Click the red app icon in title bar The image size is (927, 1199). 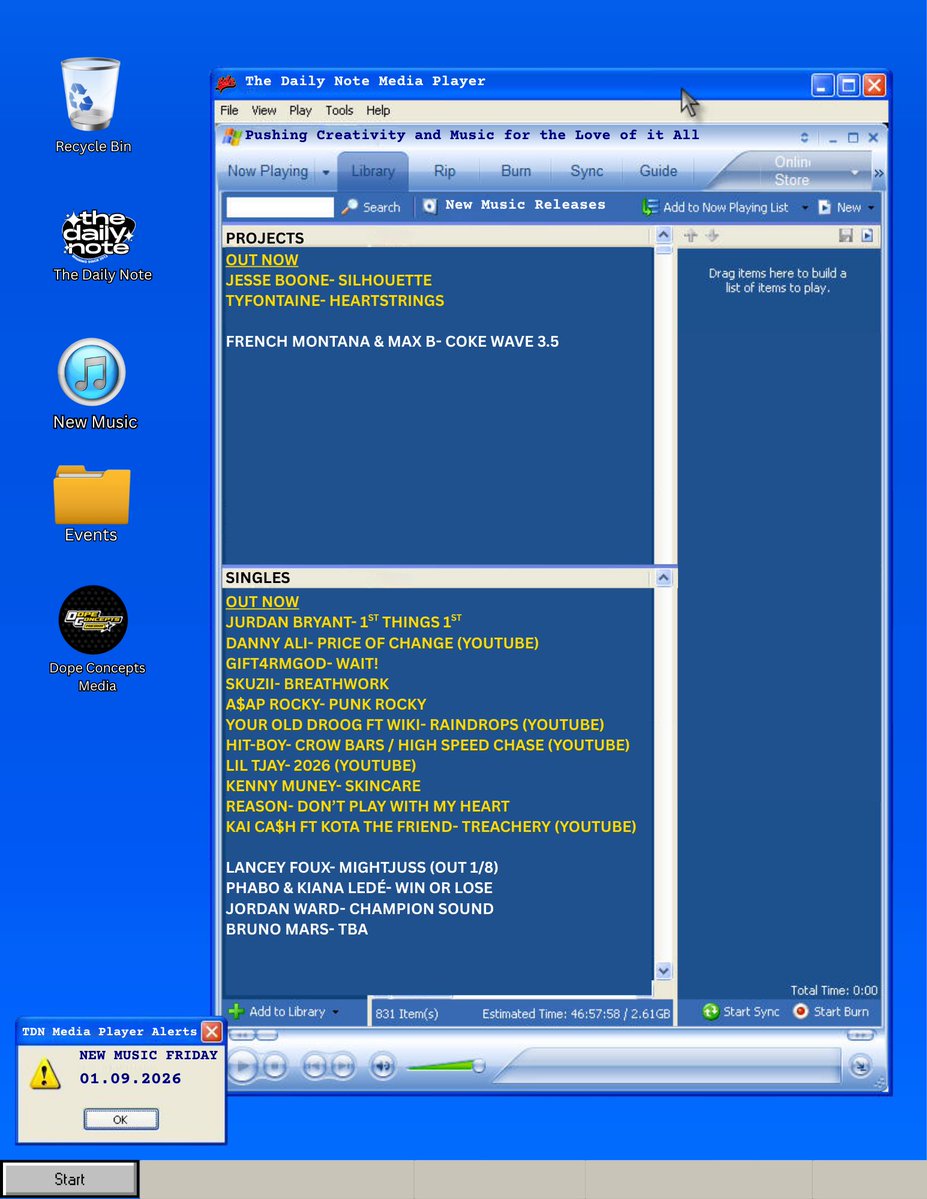(226, 82)
